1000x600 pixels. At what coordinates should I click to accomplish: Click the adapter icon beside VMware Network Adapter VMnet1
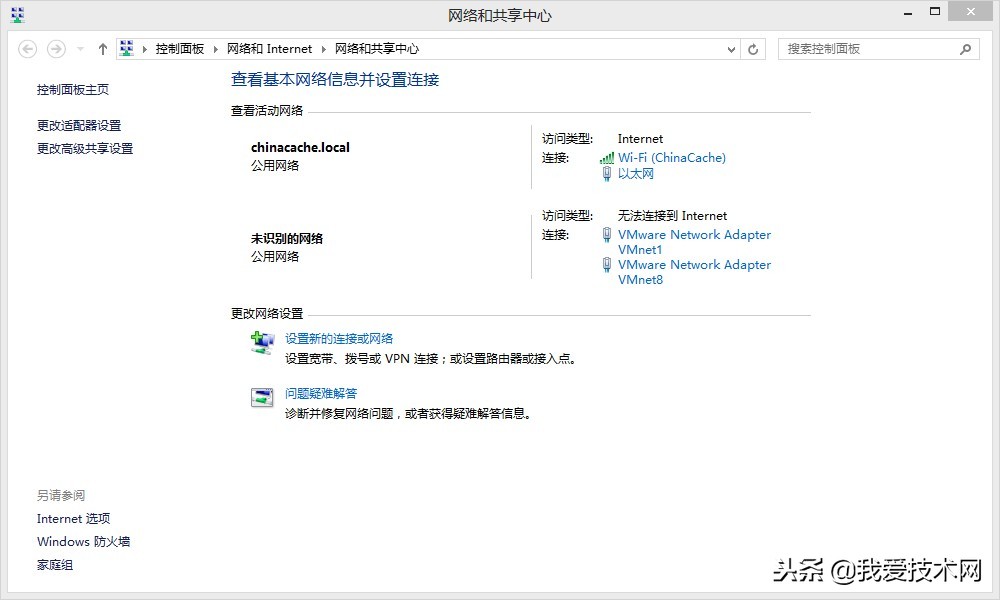pyautogui.click(x=607, y=235)
